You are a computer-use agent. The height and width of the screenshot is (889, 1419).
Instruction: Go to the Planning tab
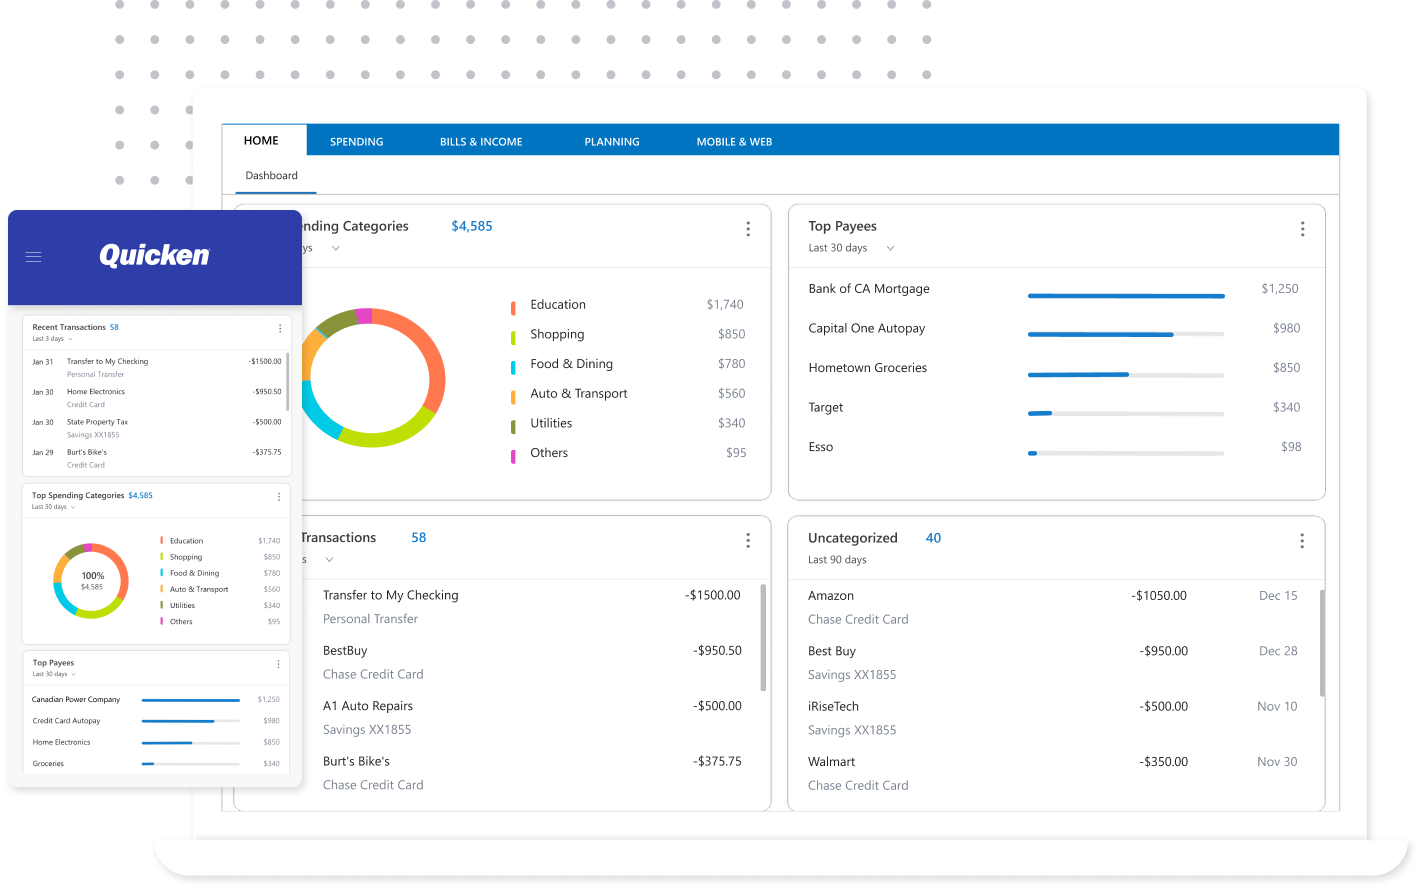point(612,141)
